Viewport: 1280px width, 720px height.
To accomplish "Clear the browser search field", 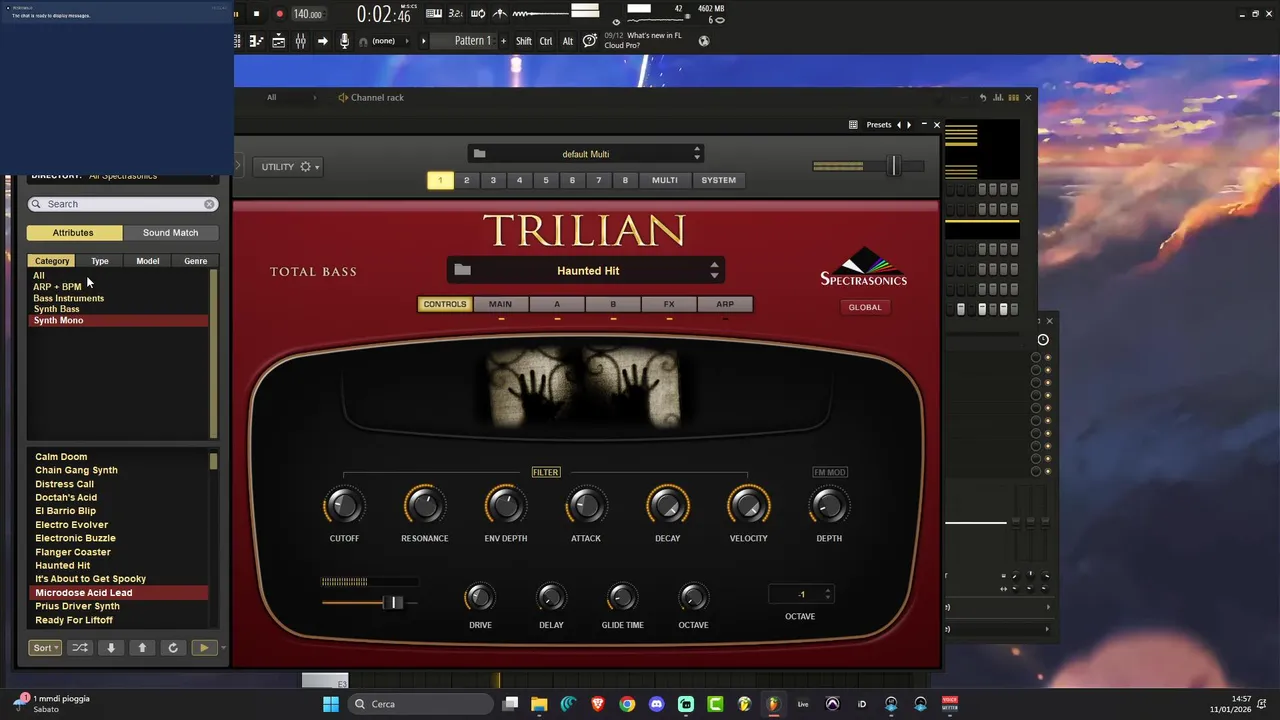I will [x=209, y=204].
